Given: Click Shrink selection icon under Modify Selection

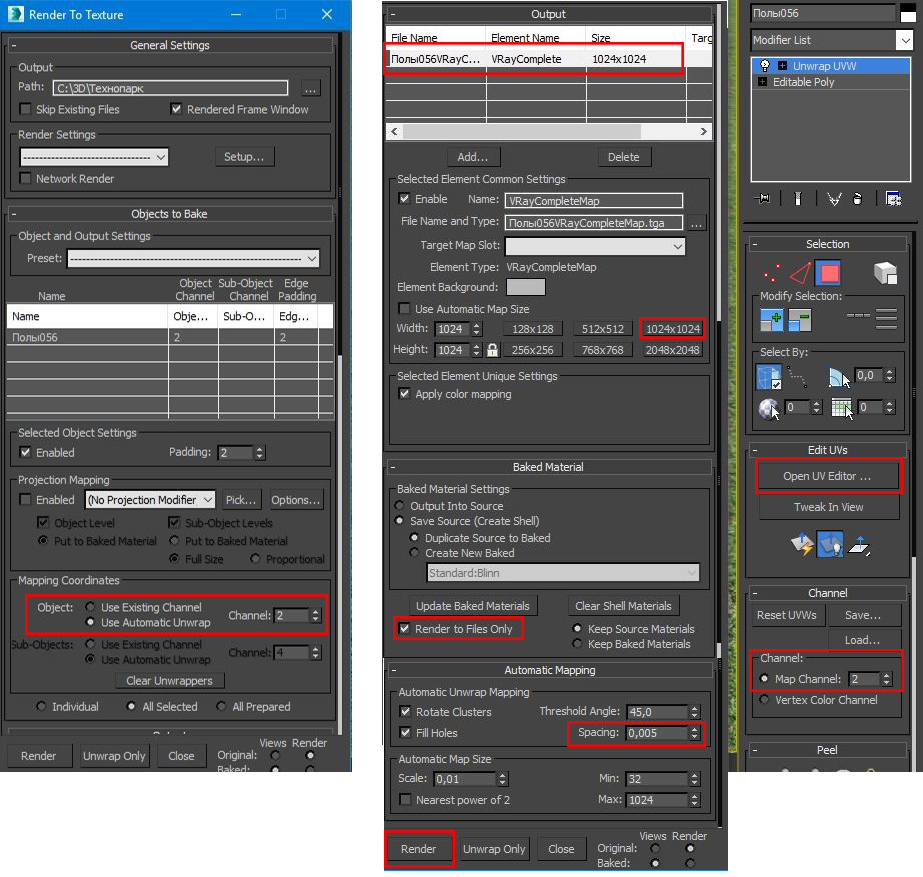Looking at the screenshot, I should click(800, 320).
